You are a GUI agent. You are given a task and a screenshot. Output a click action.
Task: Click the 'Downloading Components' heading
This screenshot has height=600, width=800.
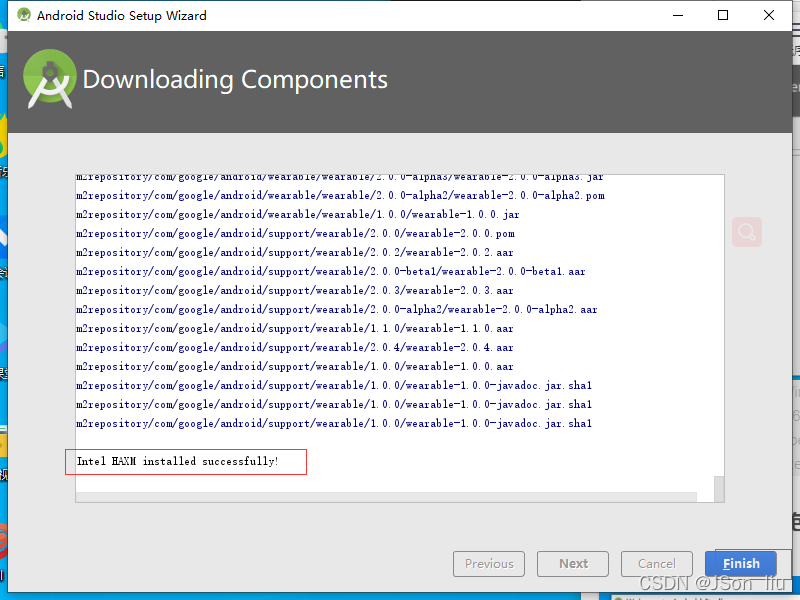pos(235,80)
